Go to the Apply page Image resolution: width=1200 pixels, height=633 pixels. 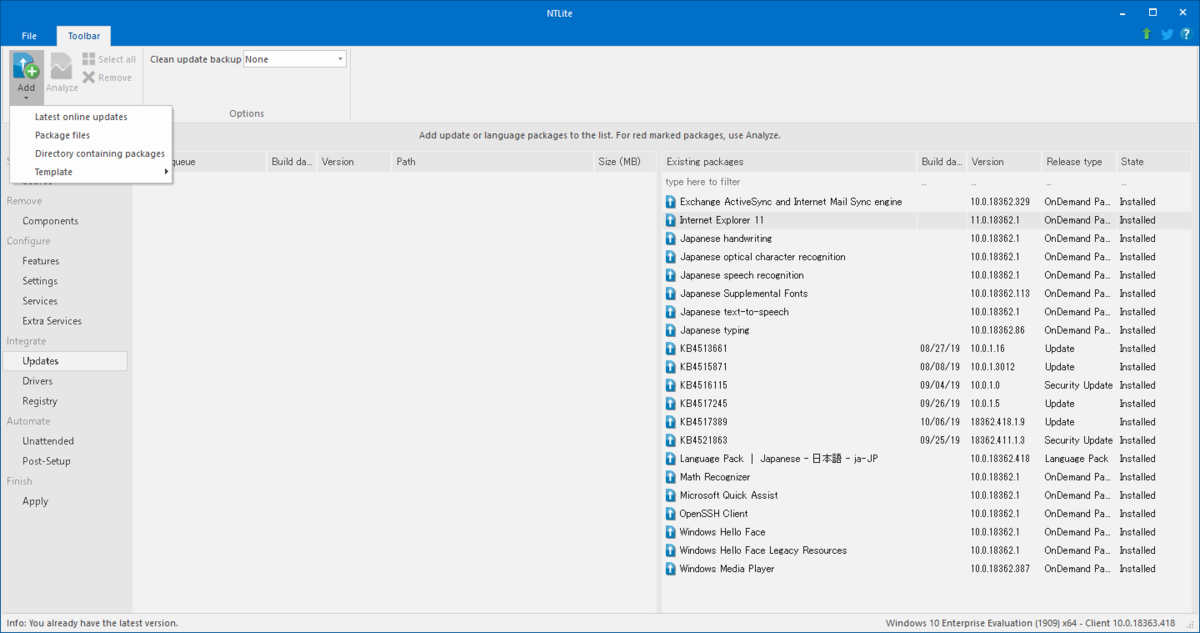click(x=35, y=501)
